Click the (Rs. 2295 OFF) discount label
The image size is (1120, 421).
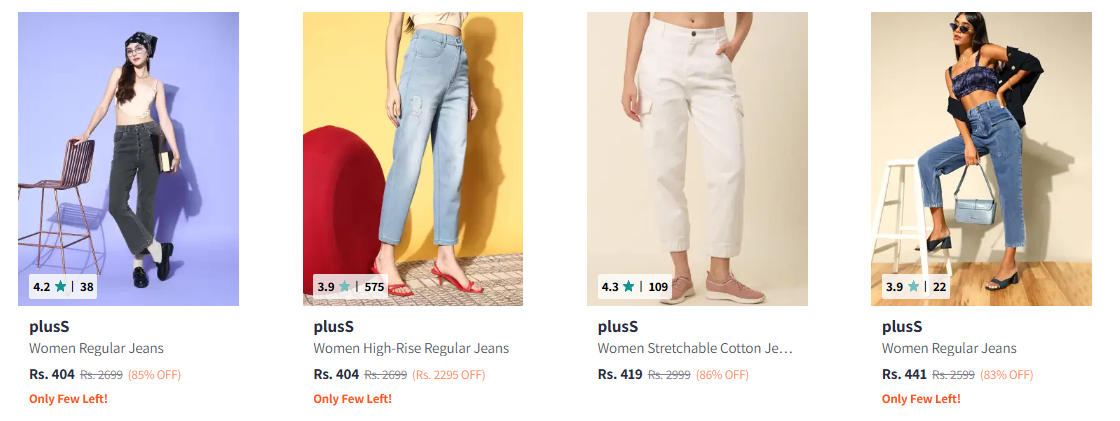(449, 376)
